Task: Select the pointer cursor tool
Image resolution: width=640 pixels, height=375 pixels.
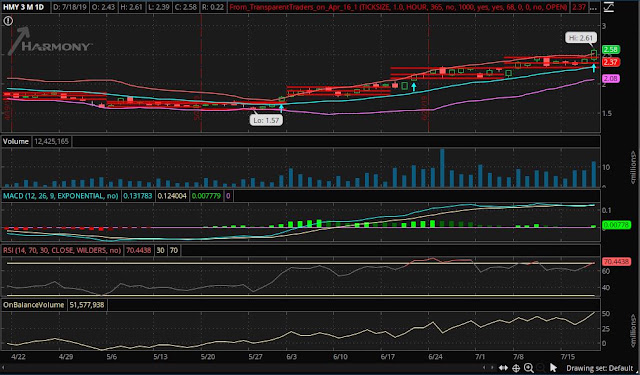Action: tap(553, 368)
